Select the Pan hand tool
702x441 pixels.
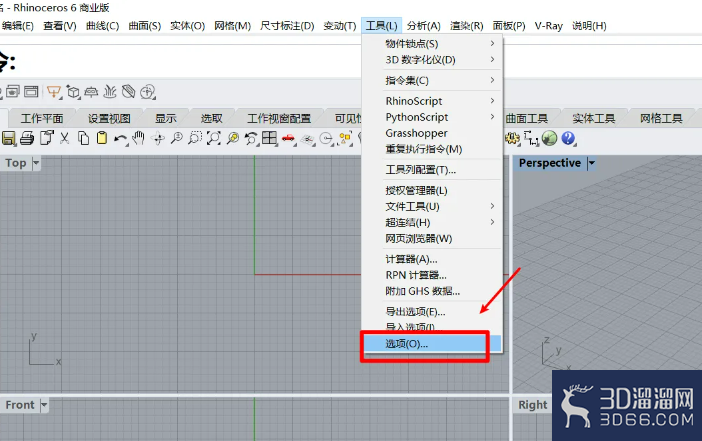click(x=138, y=138)
